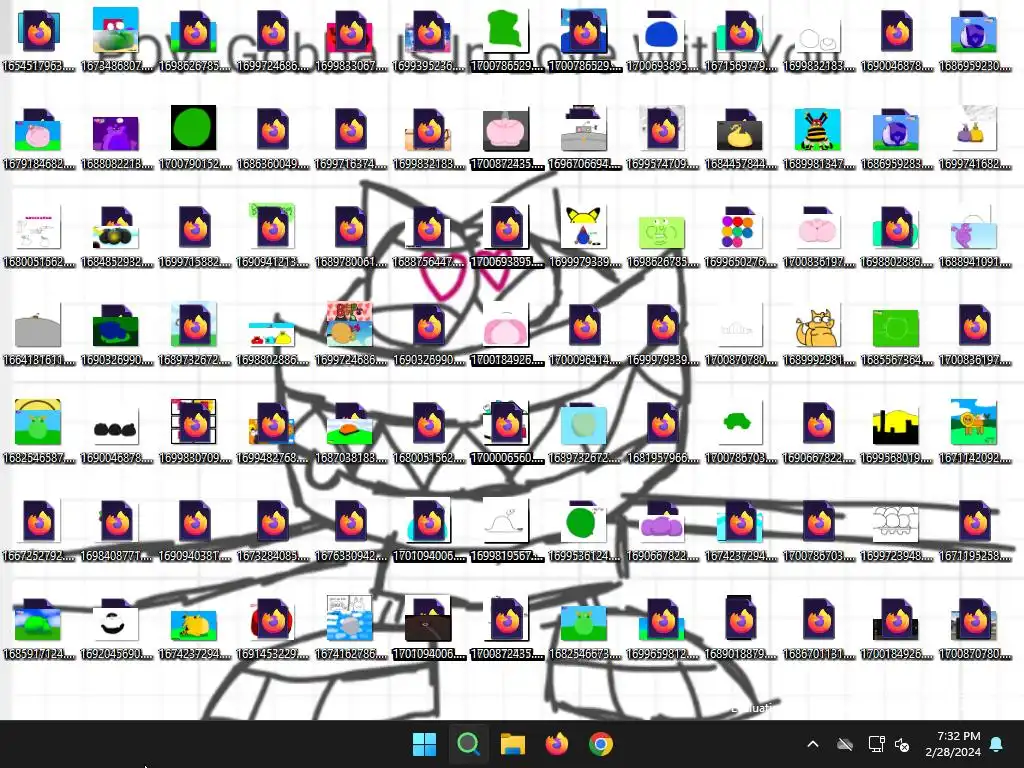Open the OneDrive cloud tray icon
The height and width of the screenshot is (768, 1024).
tap(845, 744)
